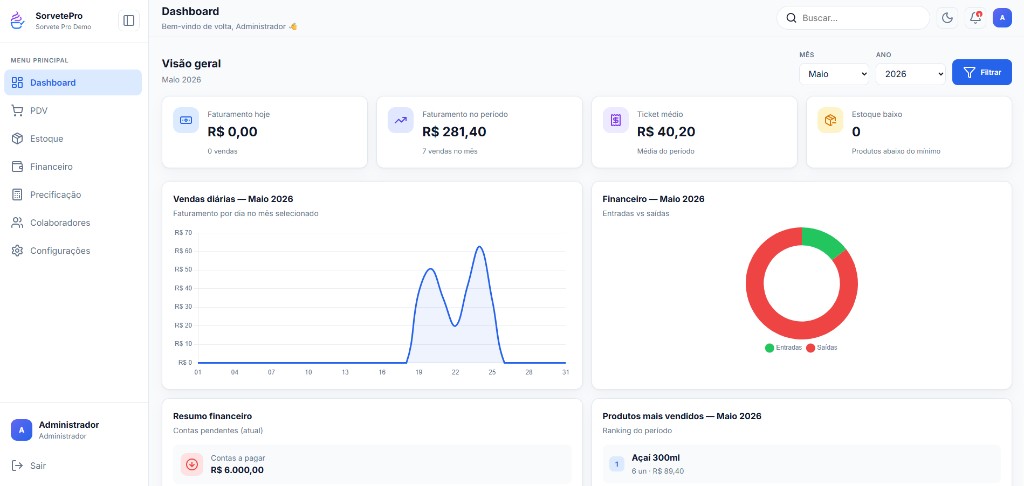Open the Mês dropdown showing Maio
The image size is (1024, 486).
click(x=834, y=74)
